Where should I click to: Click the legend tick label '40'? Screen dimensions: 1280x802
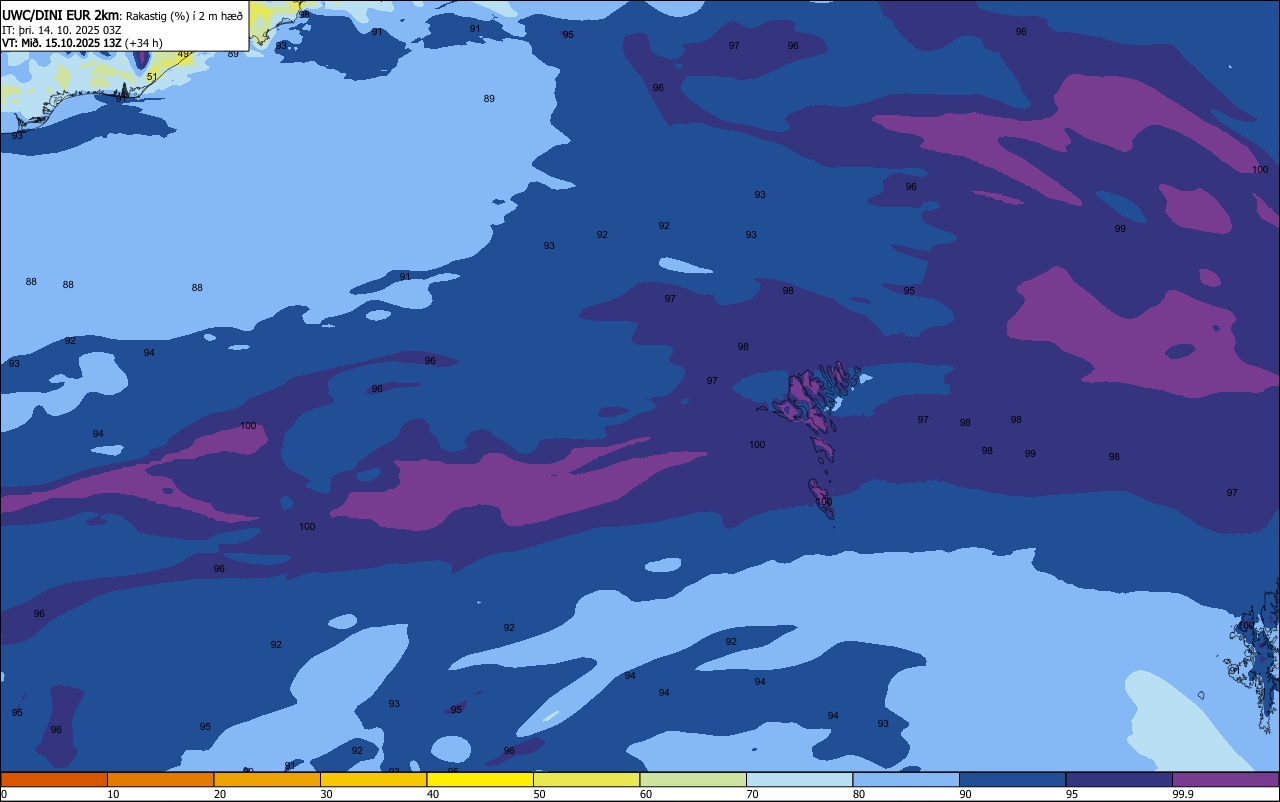coord(433,794)
